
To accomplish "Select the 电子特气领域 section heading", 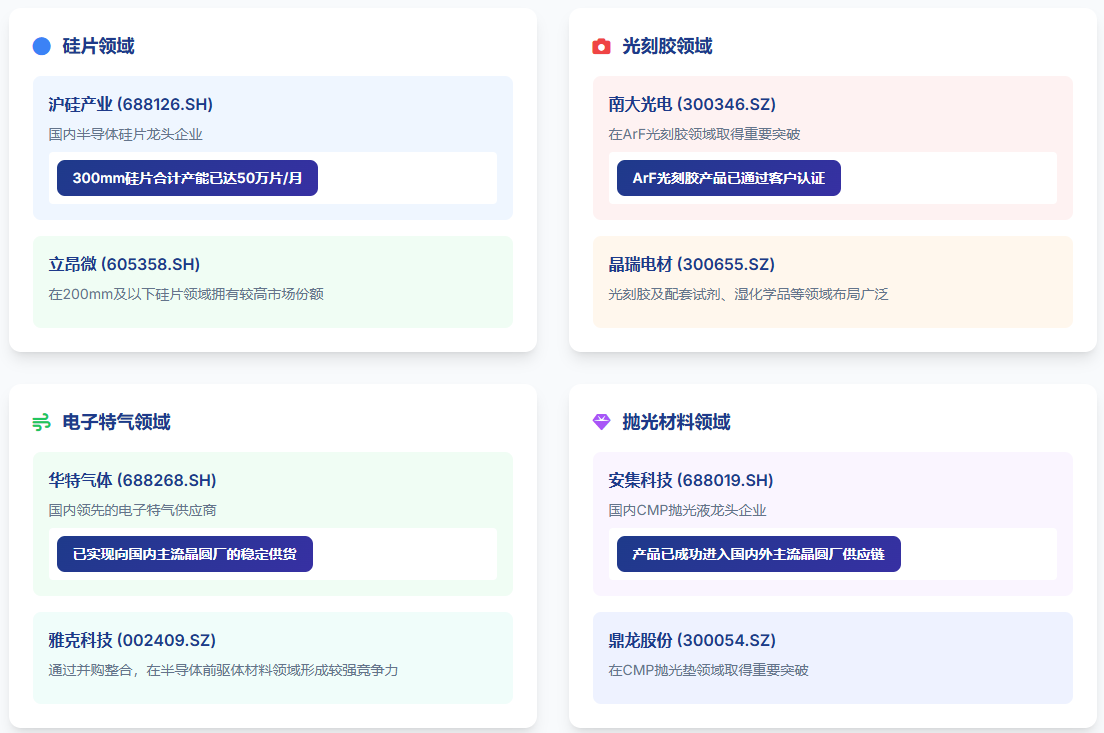I will (x=117, y=422).
